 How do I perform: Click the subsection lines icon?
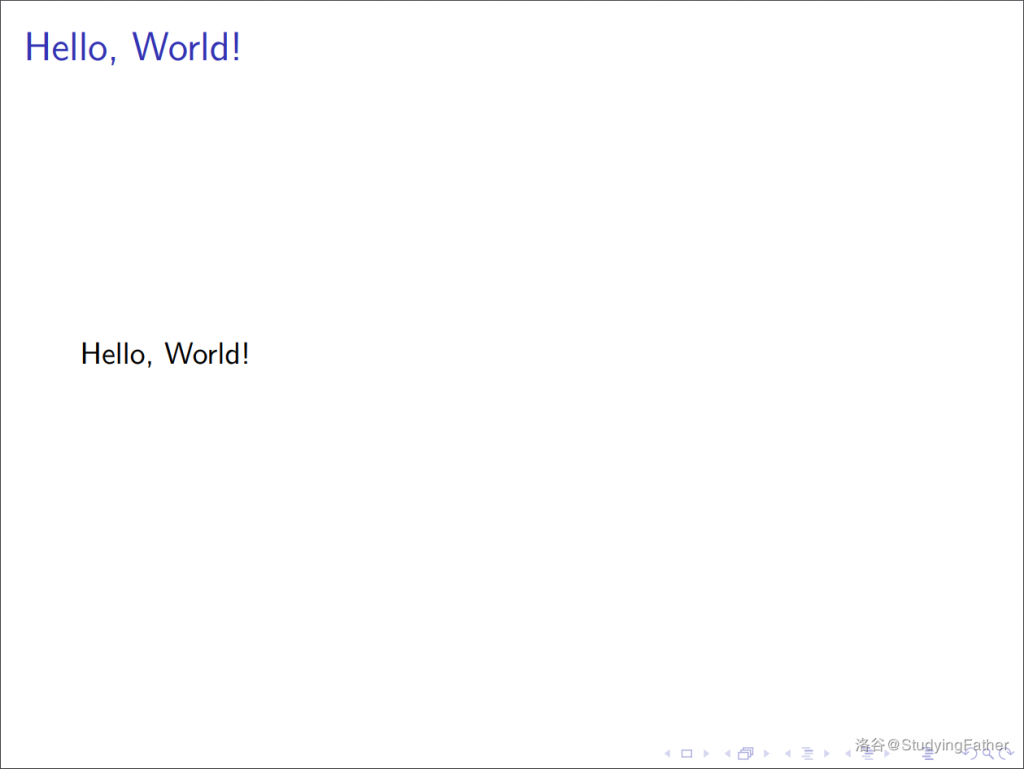(807, 753)
